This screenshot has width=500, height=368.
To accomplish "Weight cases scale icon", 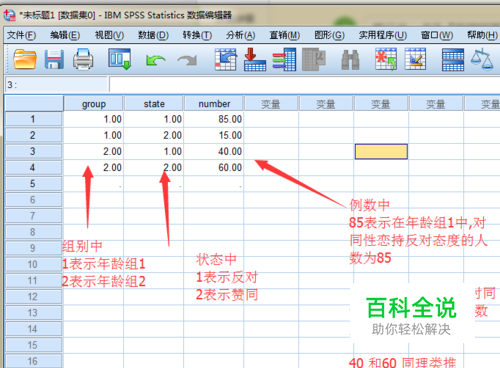I will point(482,59).
